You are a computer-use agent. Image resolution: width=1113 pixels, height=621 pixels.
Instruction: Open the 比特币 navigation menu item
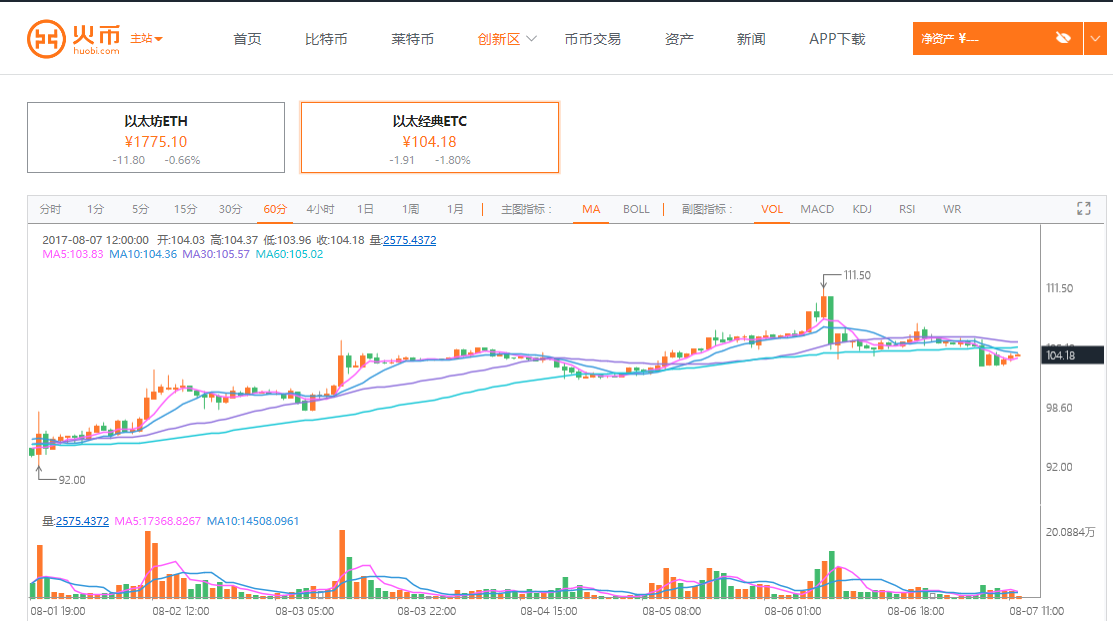point(326,39)
